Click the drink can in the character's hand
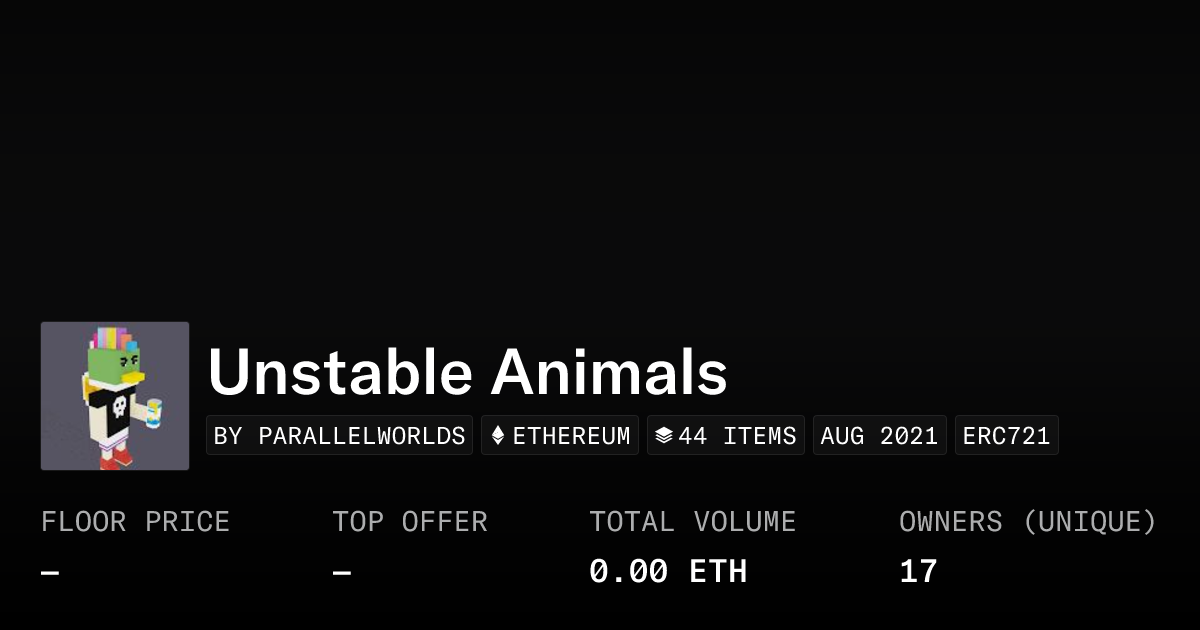This screenshot has width=1200, height=630. (153, 412)
